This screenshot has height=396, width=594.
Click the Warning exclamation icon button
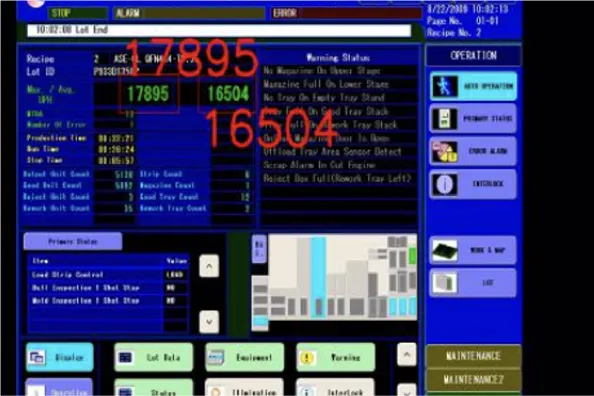[336, 357]
